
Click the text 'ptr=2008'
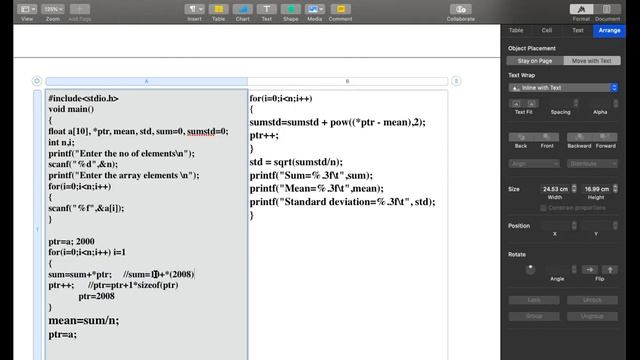96,296
